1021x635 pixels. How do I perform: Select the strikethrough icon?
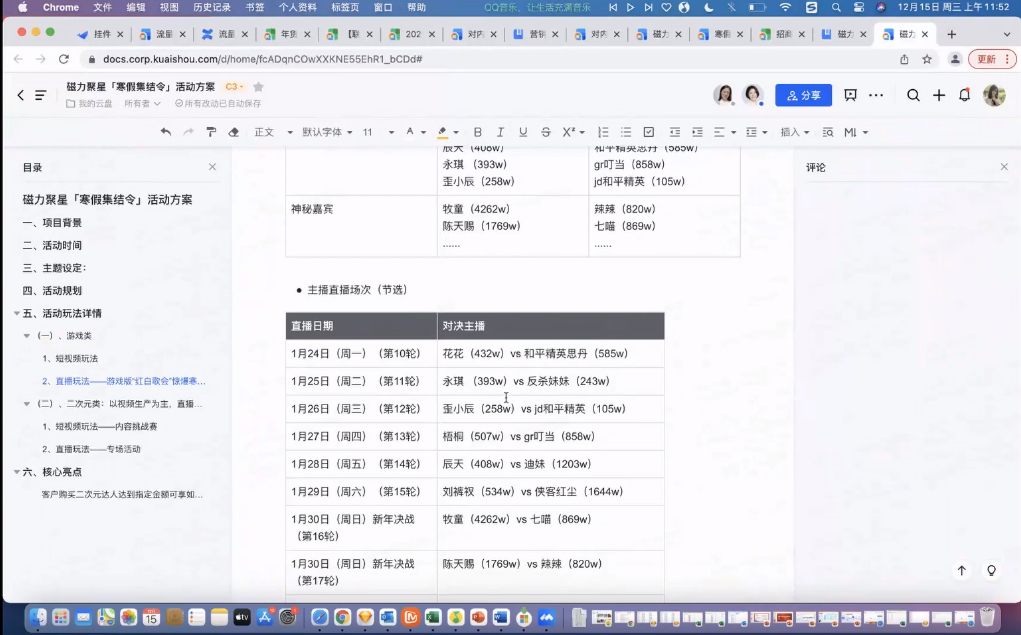[x=545, y=131]
